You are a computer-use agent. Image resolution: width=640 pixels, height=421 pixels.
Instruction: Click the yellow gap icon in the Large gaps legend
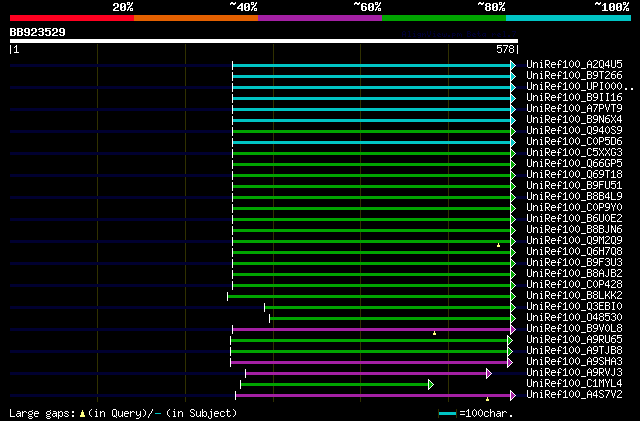click(82, 414)
